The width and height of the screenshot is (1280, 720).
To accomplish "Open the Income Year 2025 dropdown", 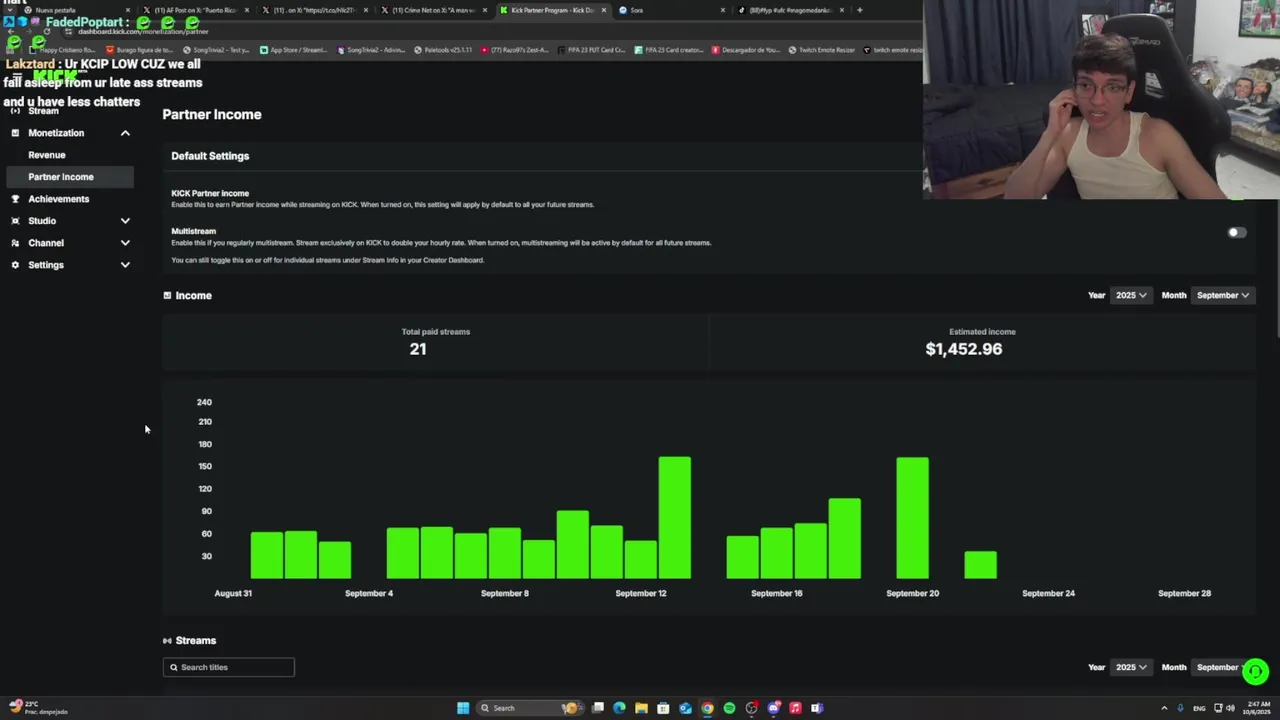I will pyautogui.click(x=1131, y=295).
